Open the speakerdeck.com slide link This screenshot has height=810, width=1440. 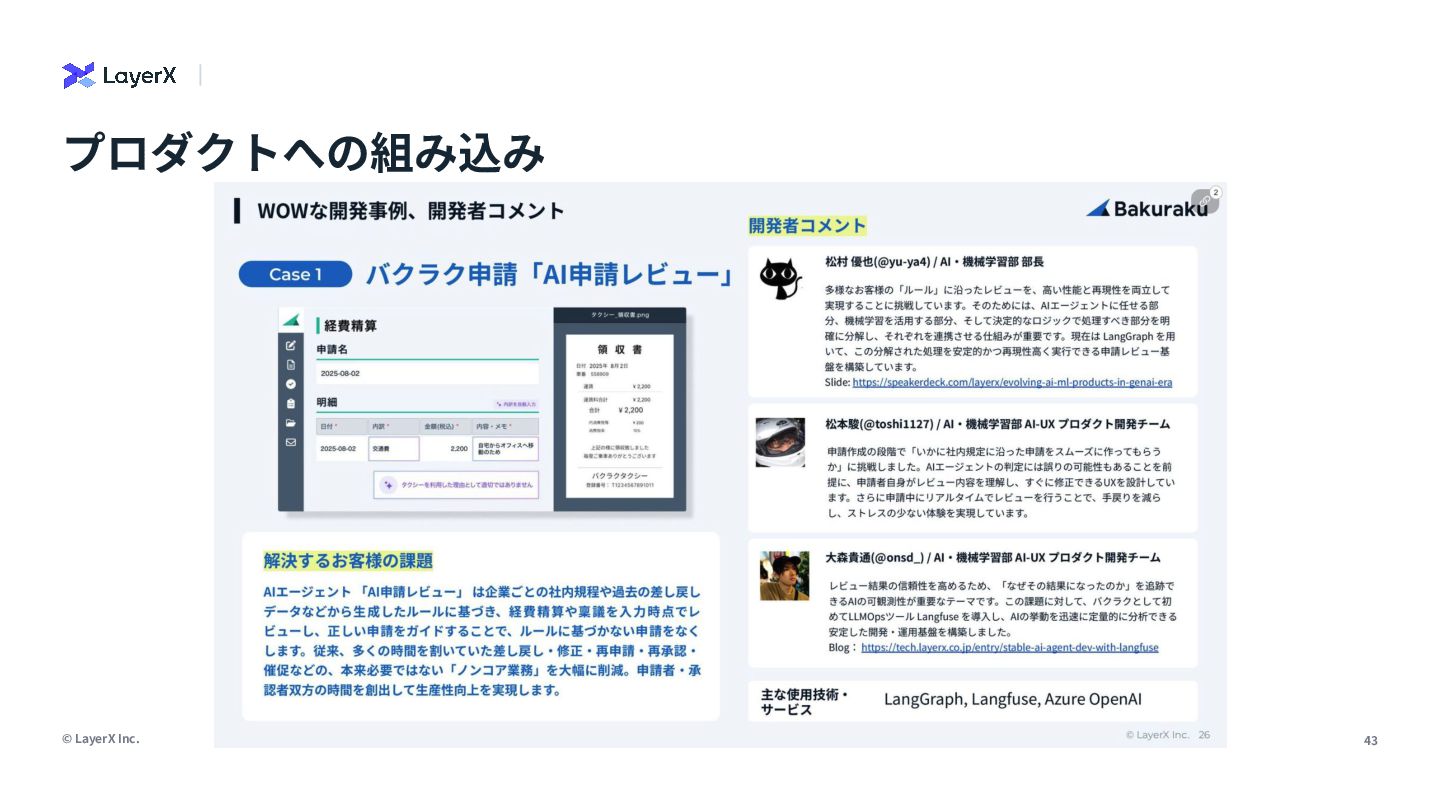pyautogui.click(x=1012, y=382)
